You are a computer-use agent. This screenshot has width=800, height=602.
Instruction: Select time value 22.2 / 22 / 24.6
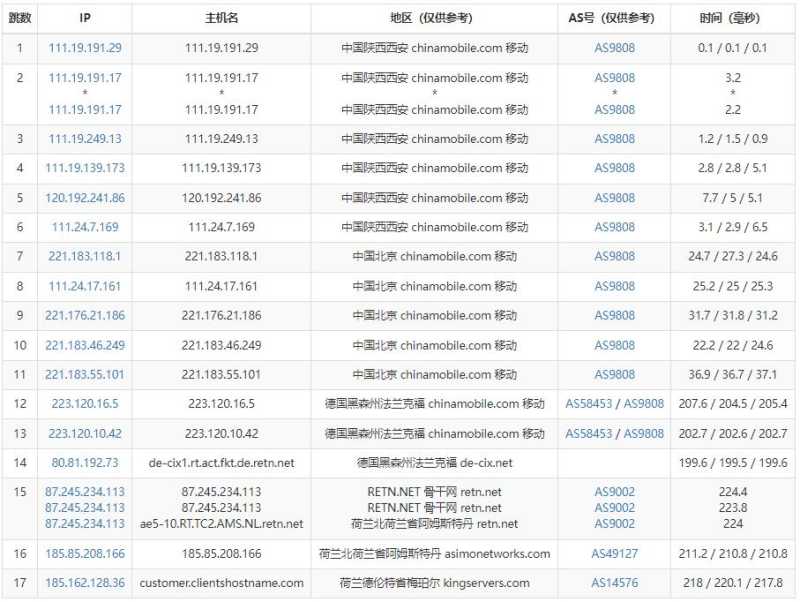tap(733, 345)
